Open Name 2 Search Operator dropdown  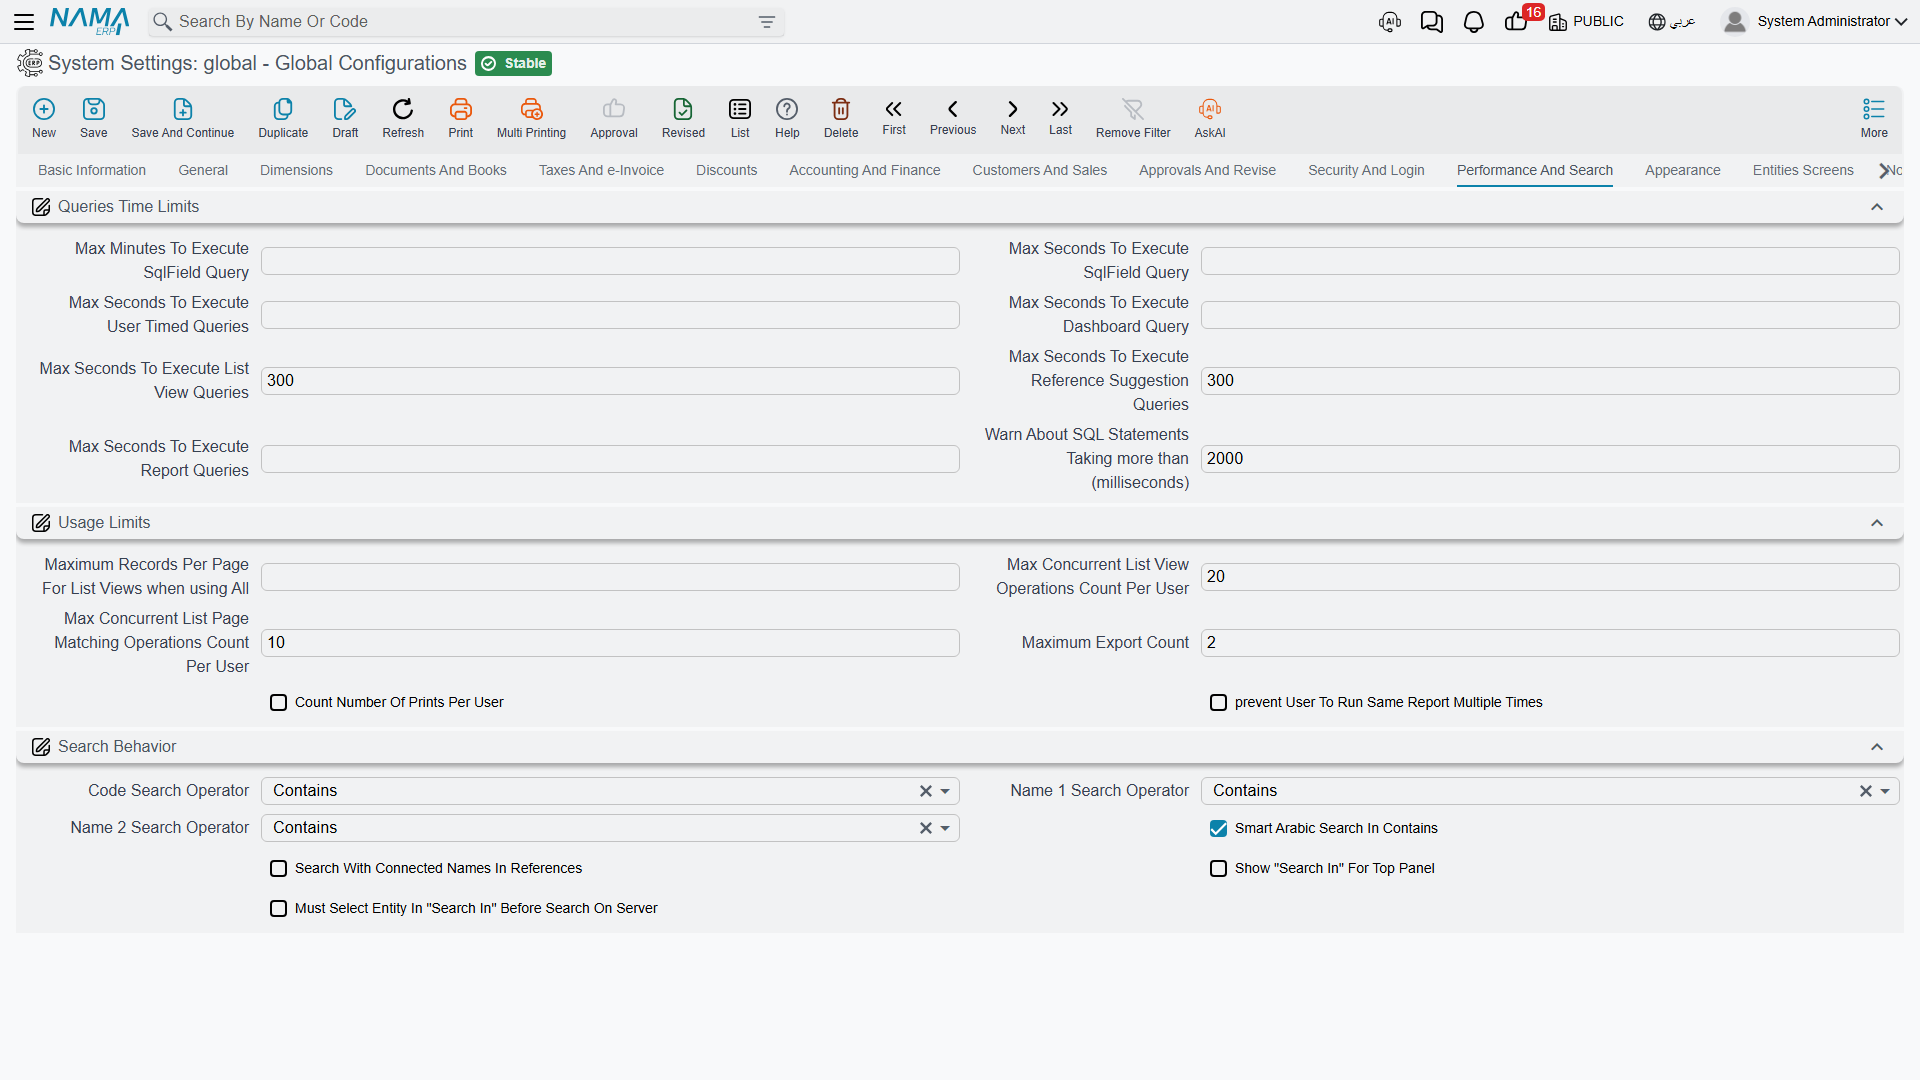945,828
